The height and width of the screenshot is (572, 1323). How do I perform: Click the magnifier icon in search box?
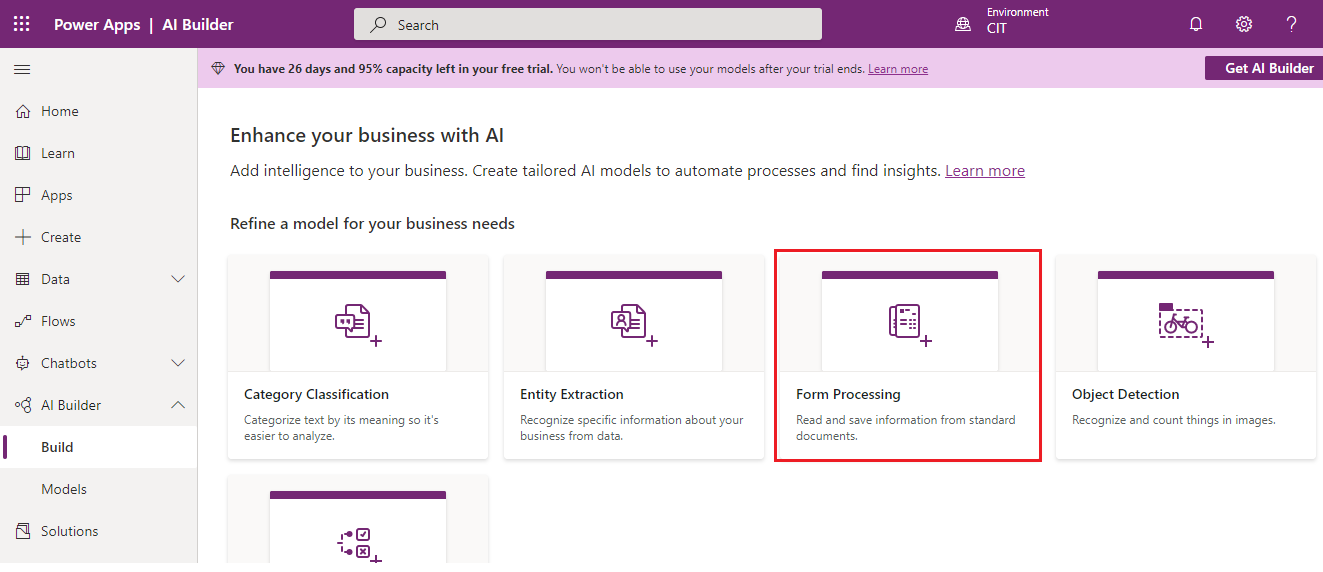pyautogui.click(x=378, y=25)
